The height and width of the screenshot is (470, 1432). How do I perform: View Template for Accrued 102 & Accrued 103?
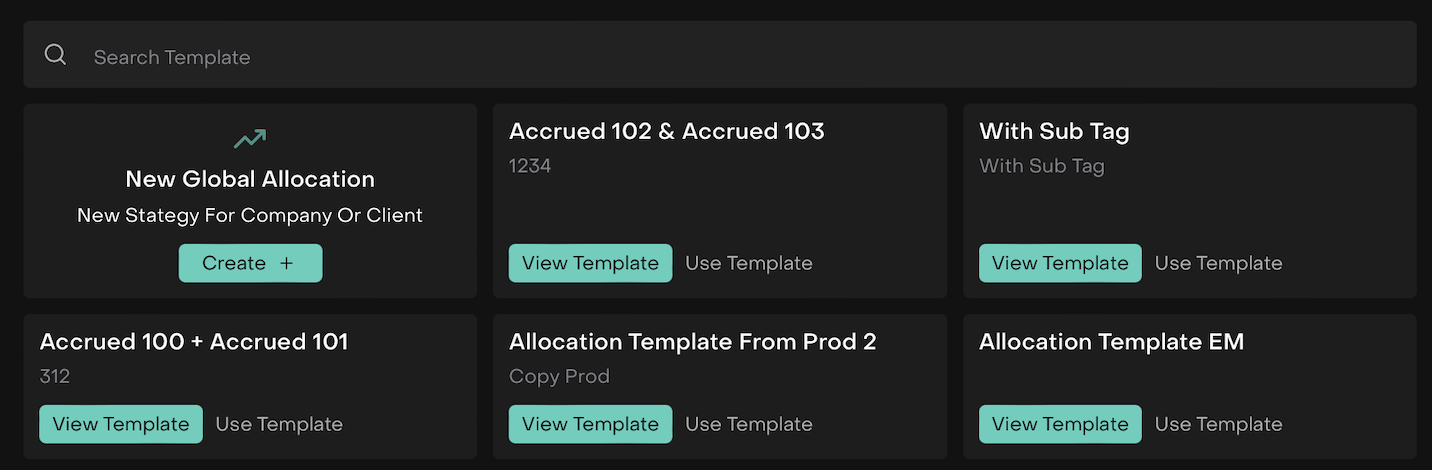[x=590, y=263]
